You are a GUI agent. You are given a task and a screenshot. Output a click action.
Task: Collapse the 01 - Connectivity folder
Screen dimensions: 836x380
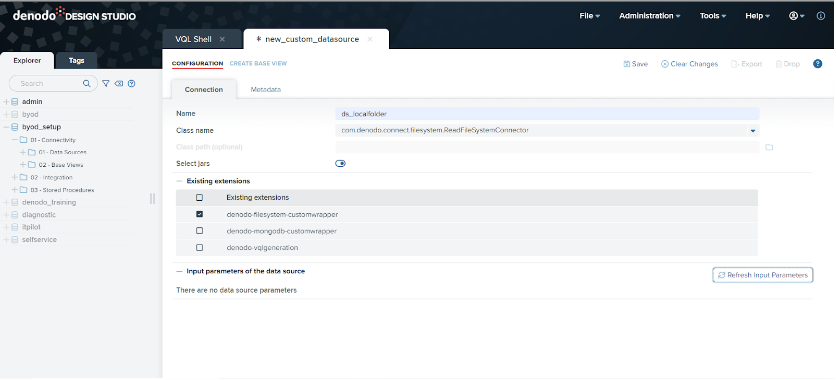(14, 140)
